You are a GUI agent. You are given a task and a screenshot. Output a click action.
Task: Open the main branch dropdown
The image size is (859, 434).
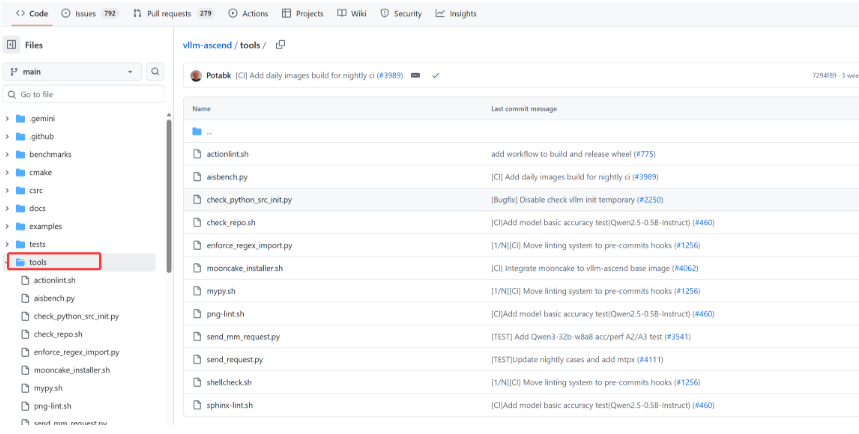click(x=72, y=72)
